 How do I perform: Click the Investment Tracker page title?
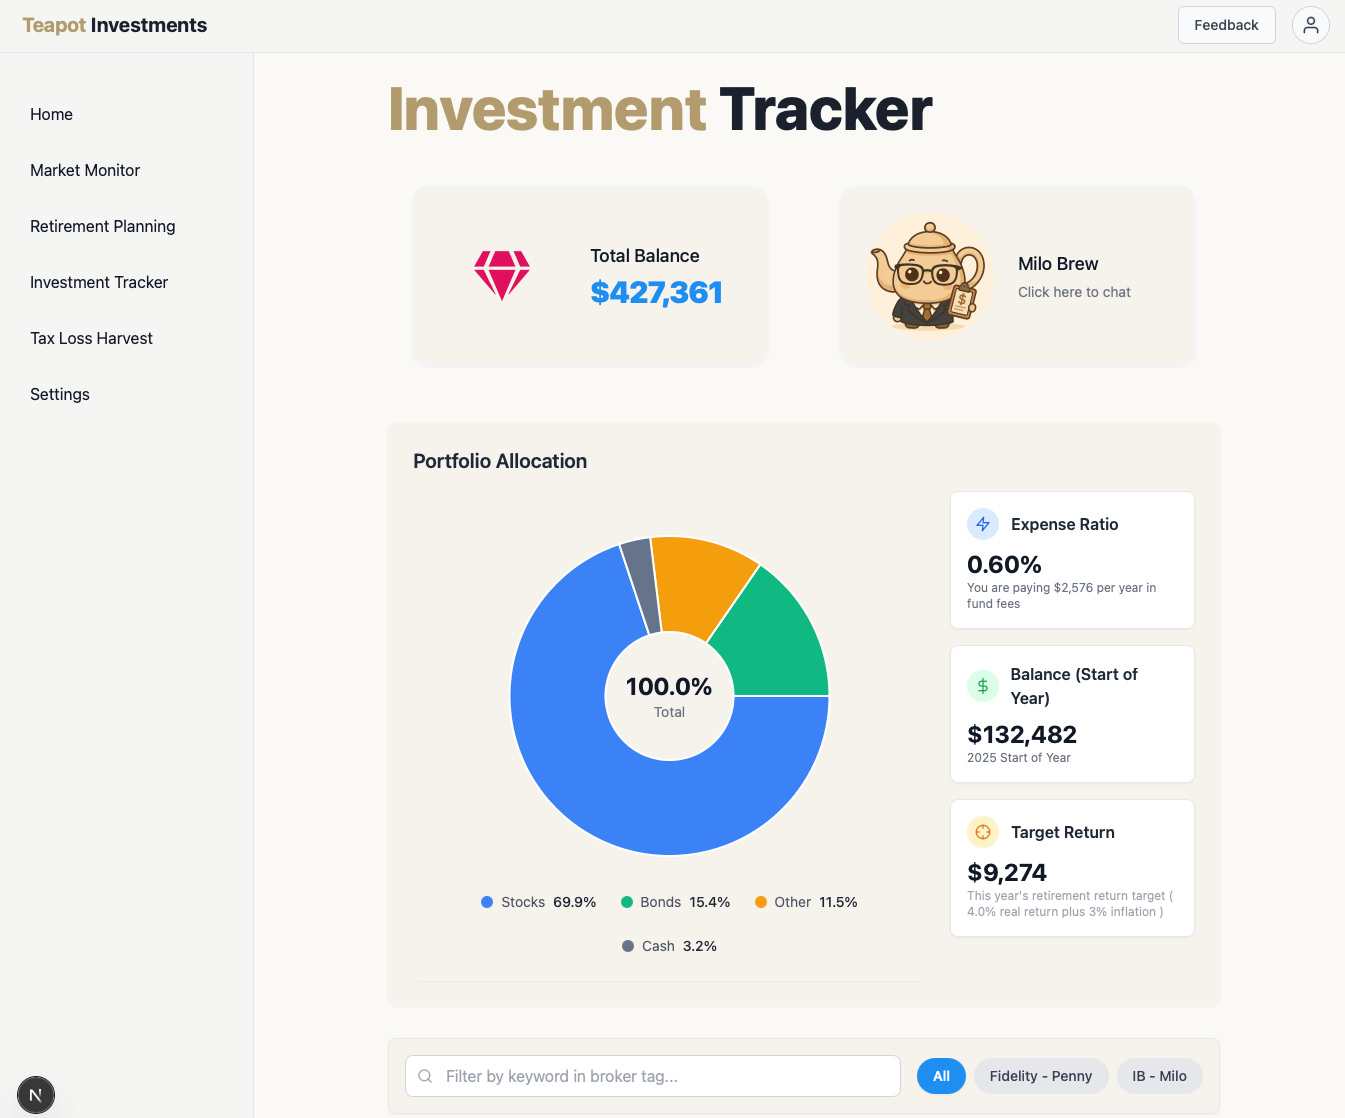point(660,109)
